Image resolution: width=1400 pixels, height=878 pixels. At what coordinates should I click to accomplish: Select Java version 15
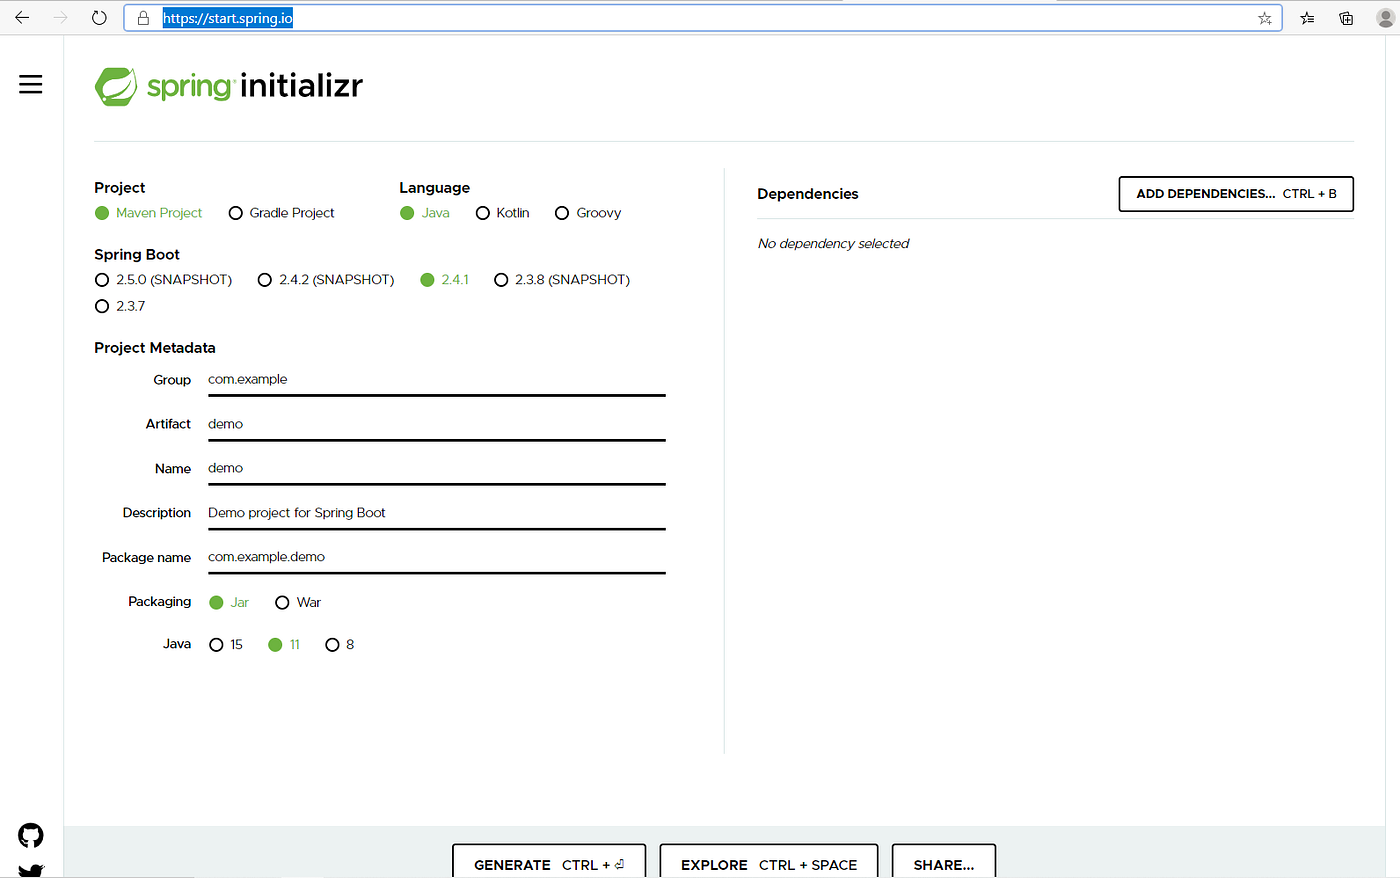point(226,645)
